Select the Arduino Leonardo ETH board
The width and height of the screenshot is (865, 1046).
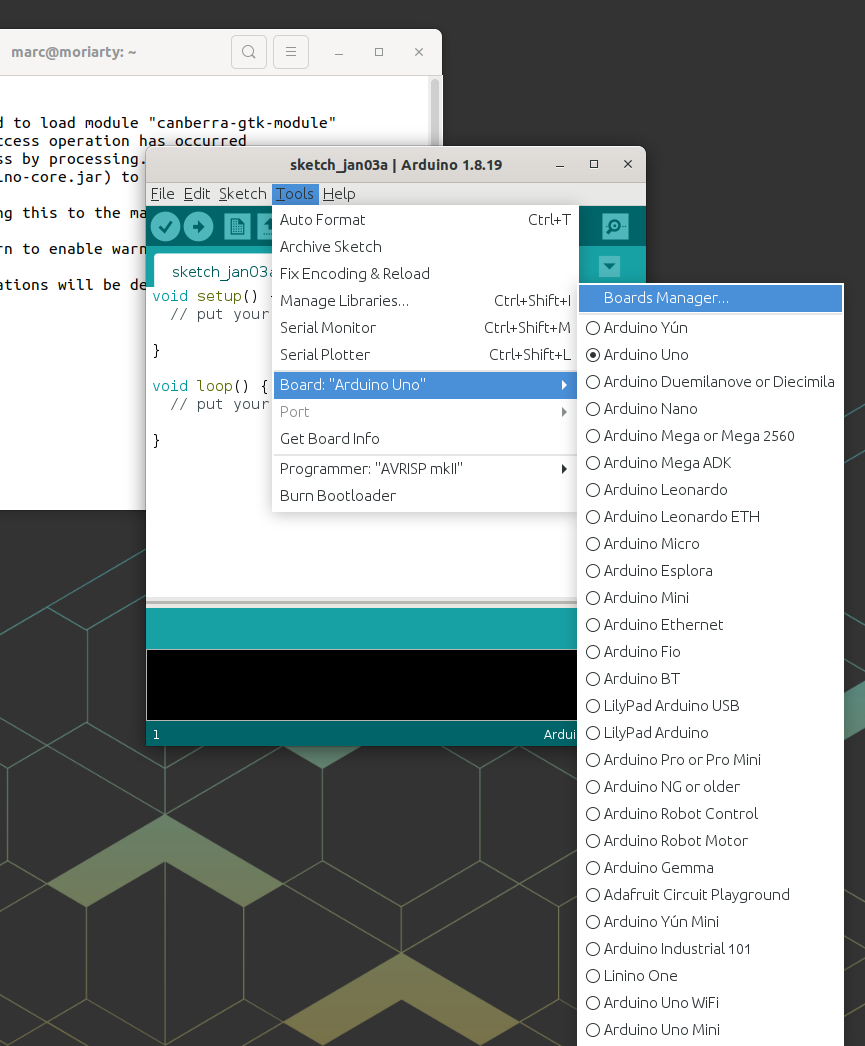pos(710,517)
